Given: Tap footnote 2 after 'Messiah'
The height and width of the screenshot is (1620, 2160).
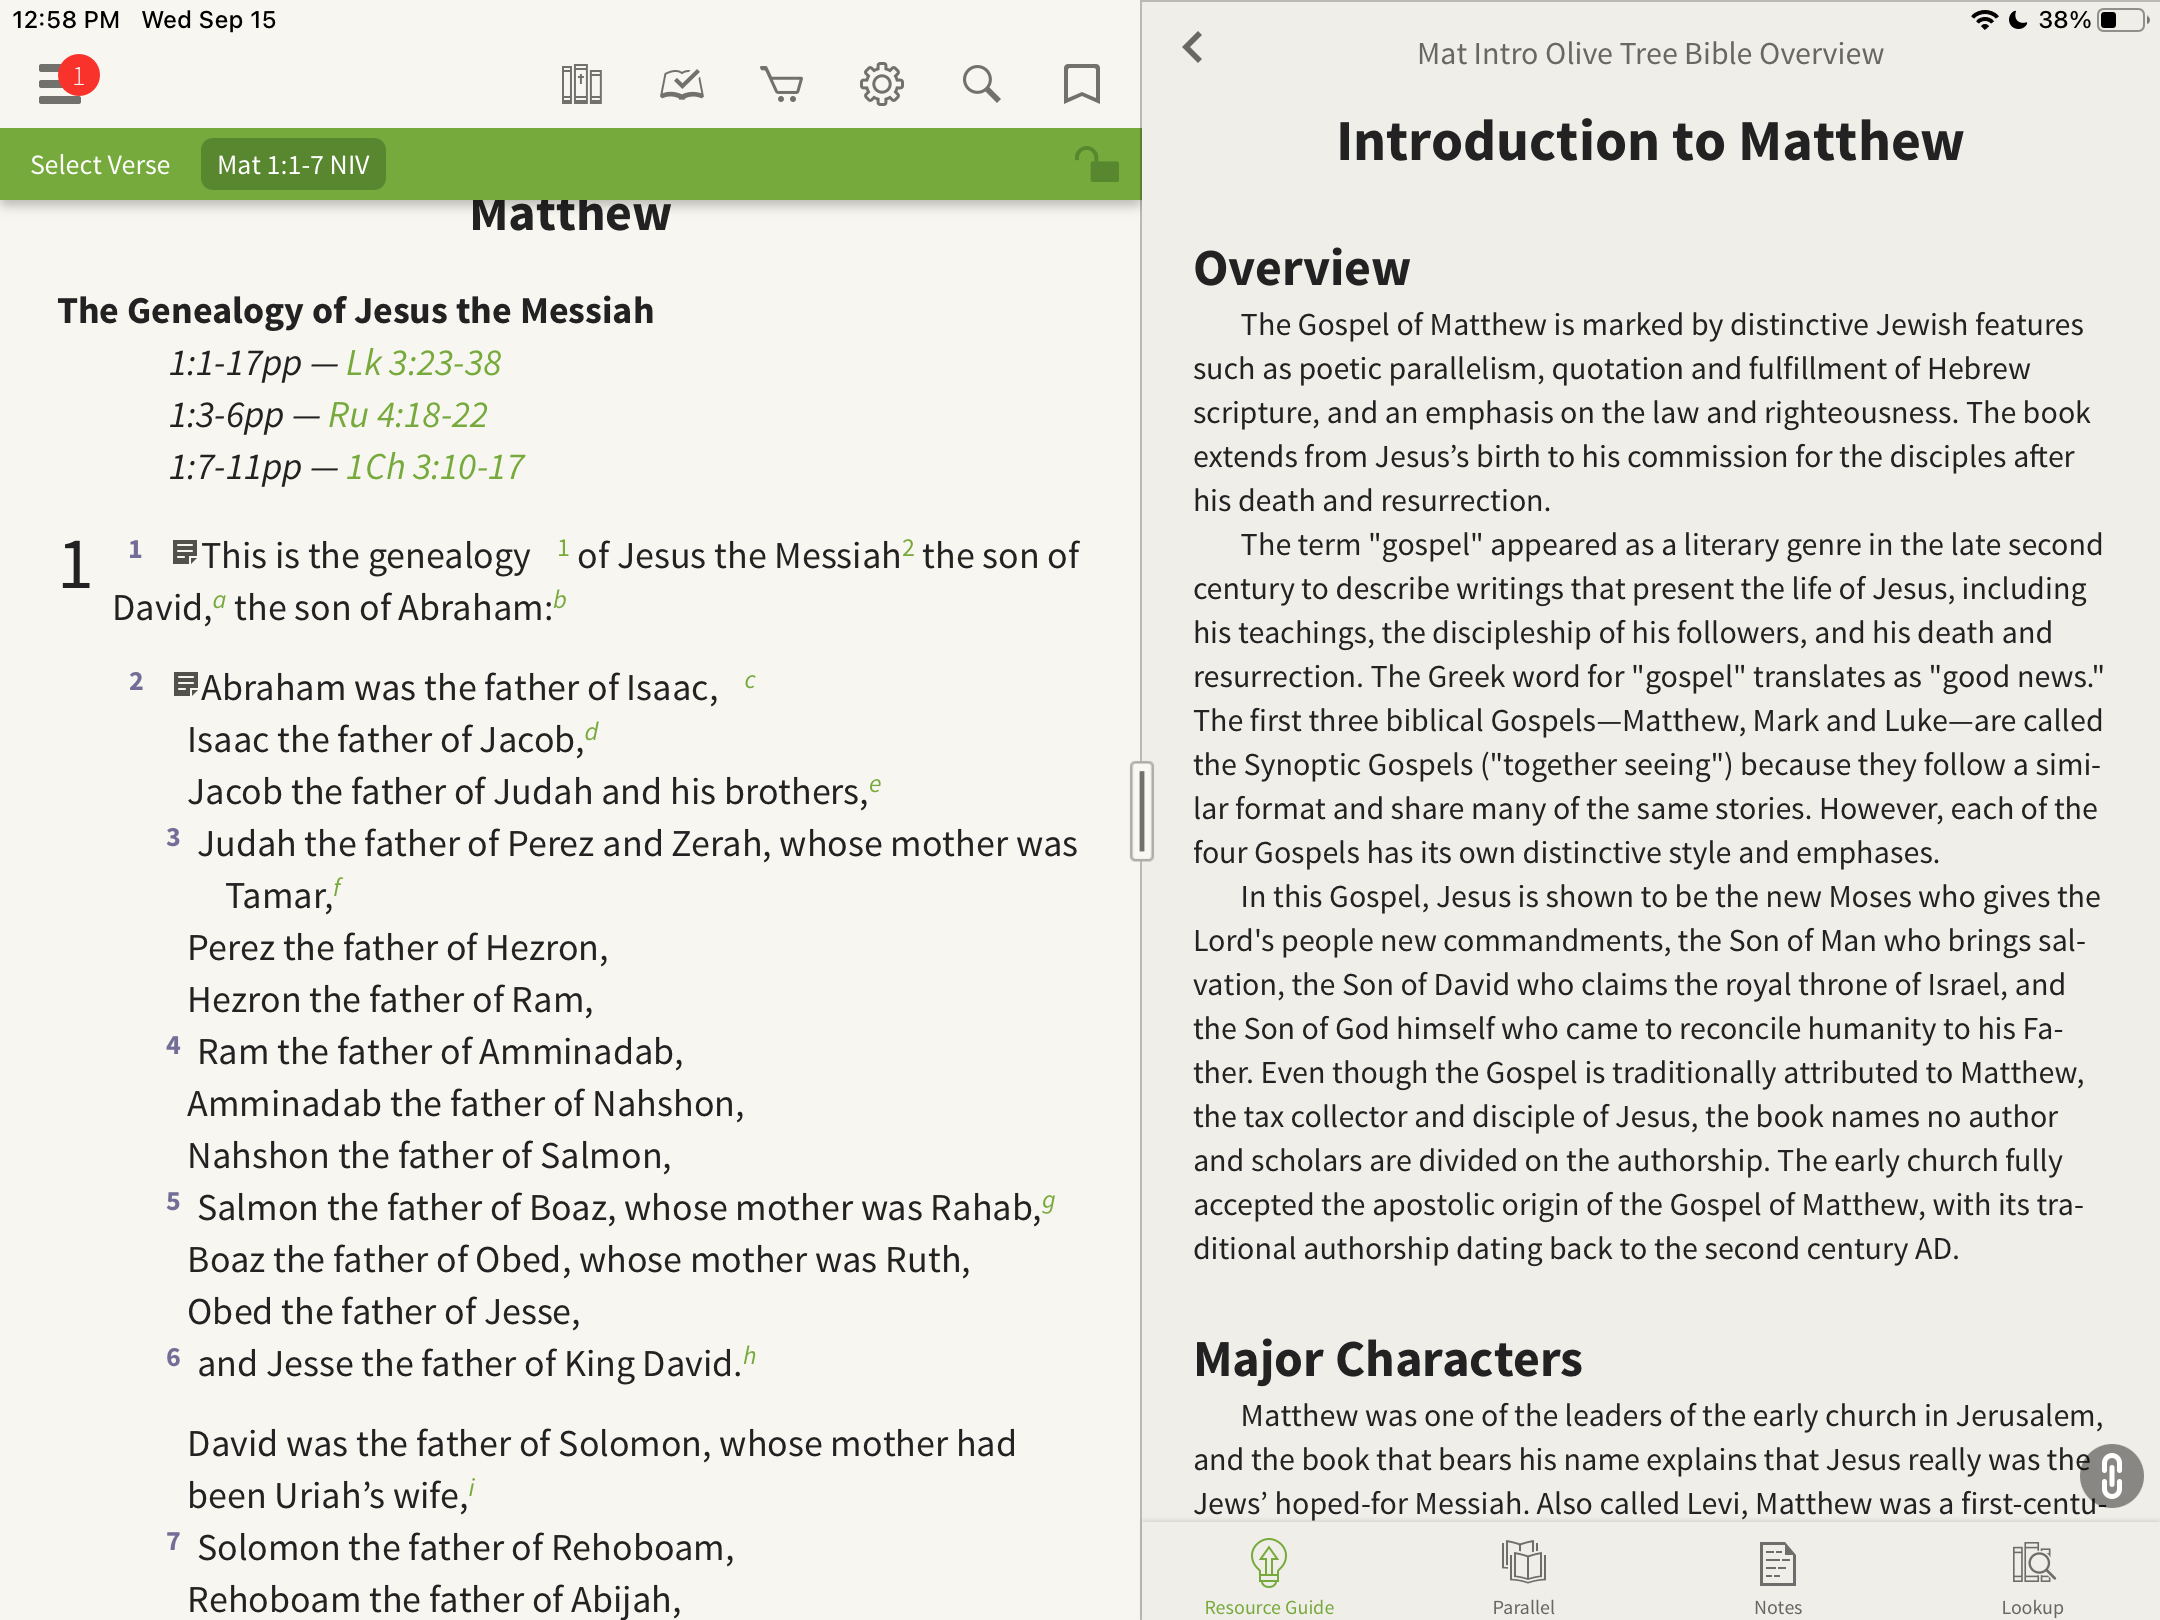Looking at the screenshot, I should coord(908,548).
